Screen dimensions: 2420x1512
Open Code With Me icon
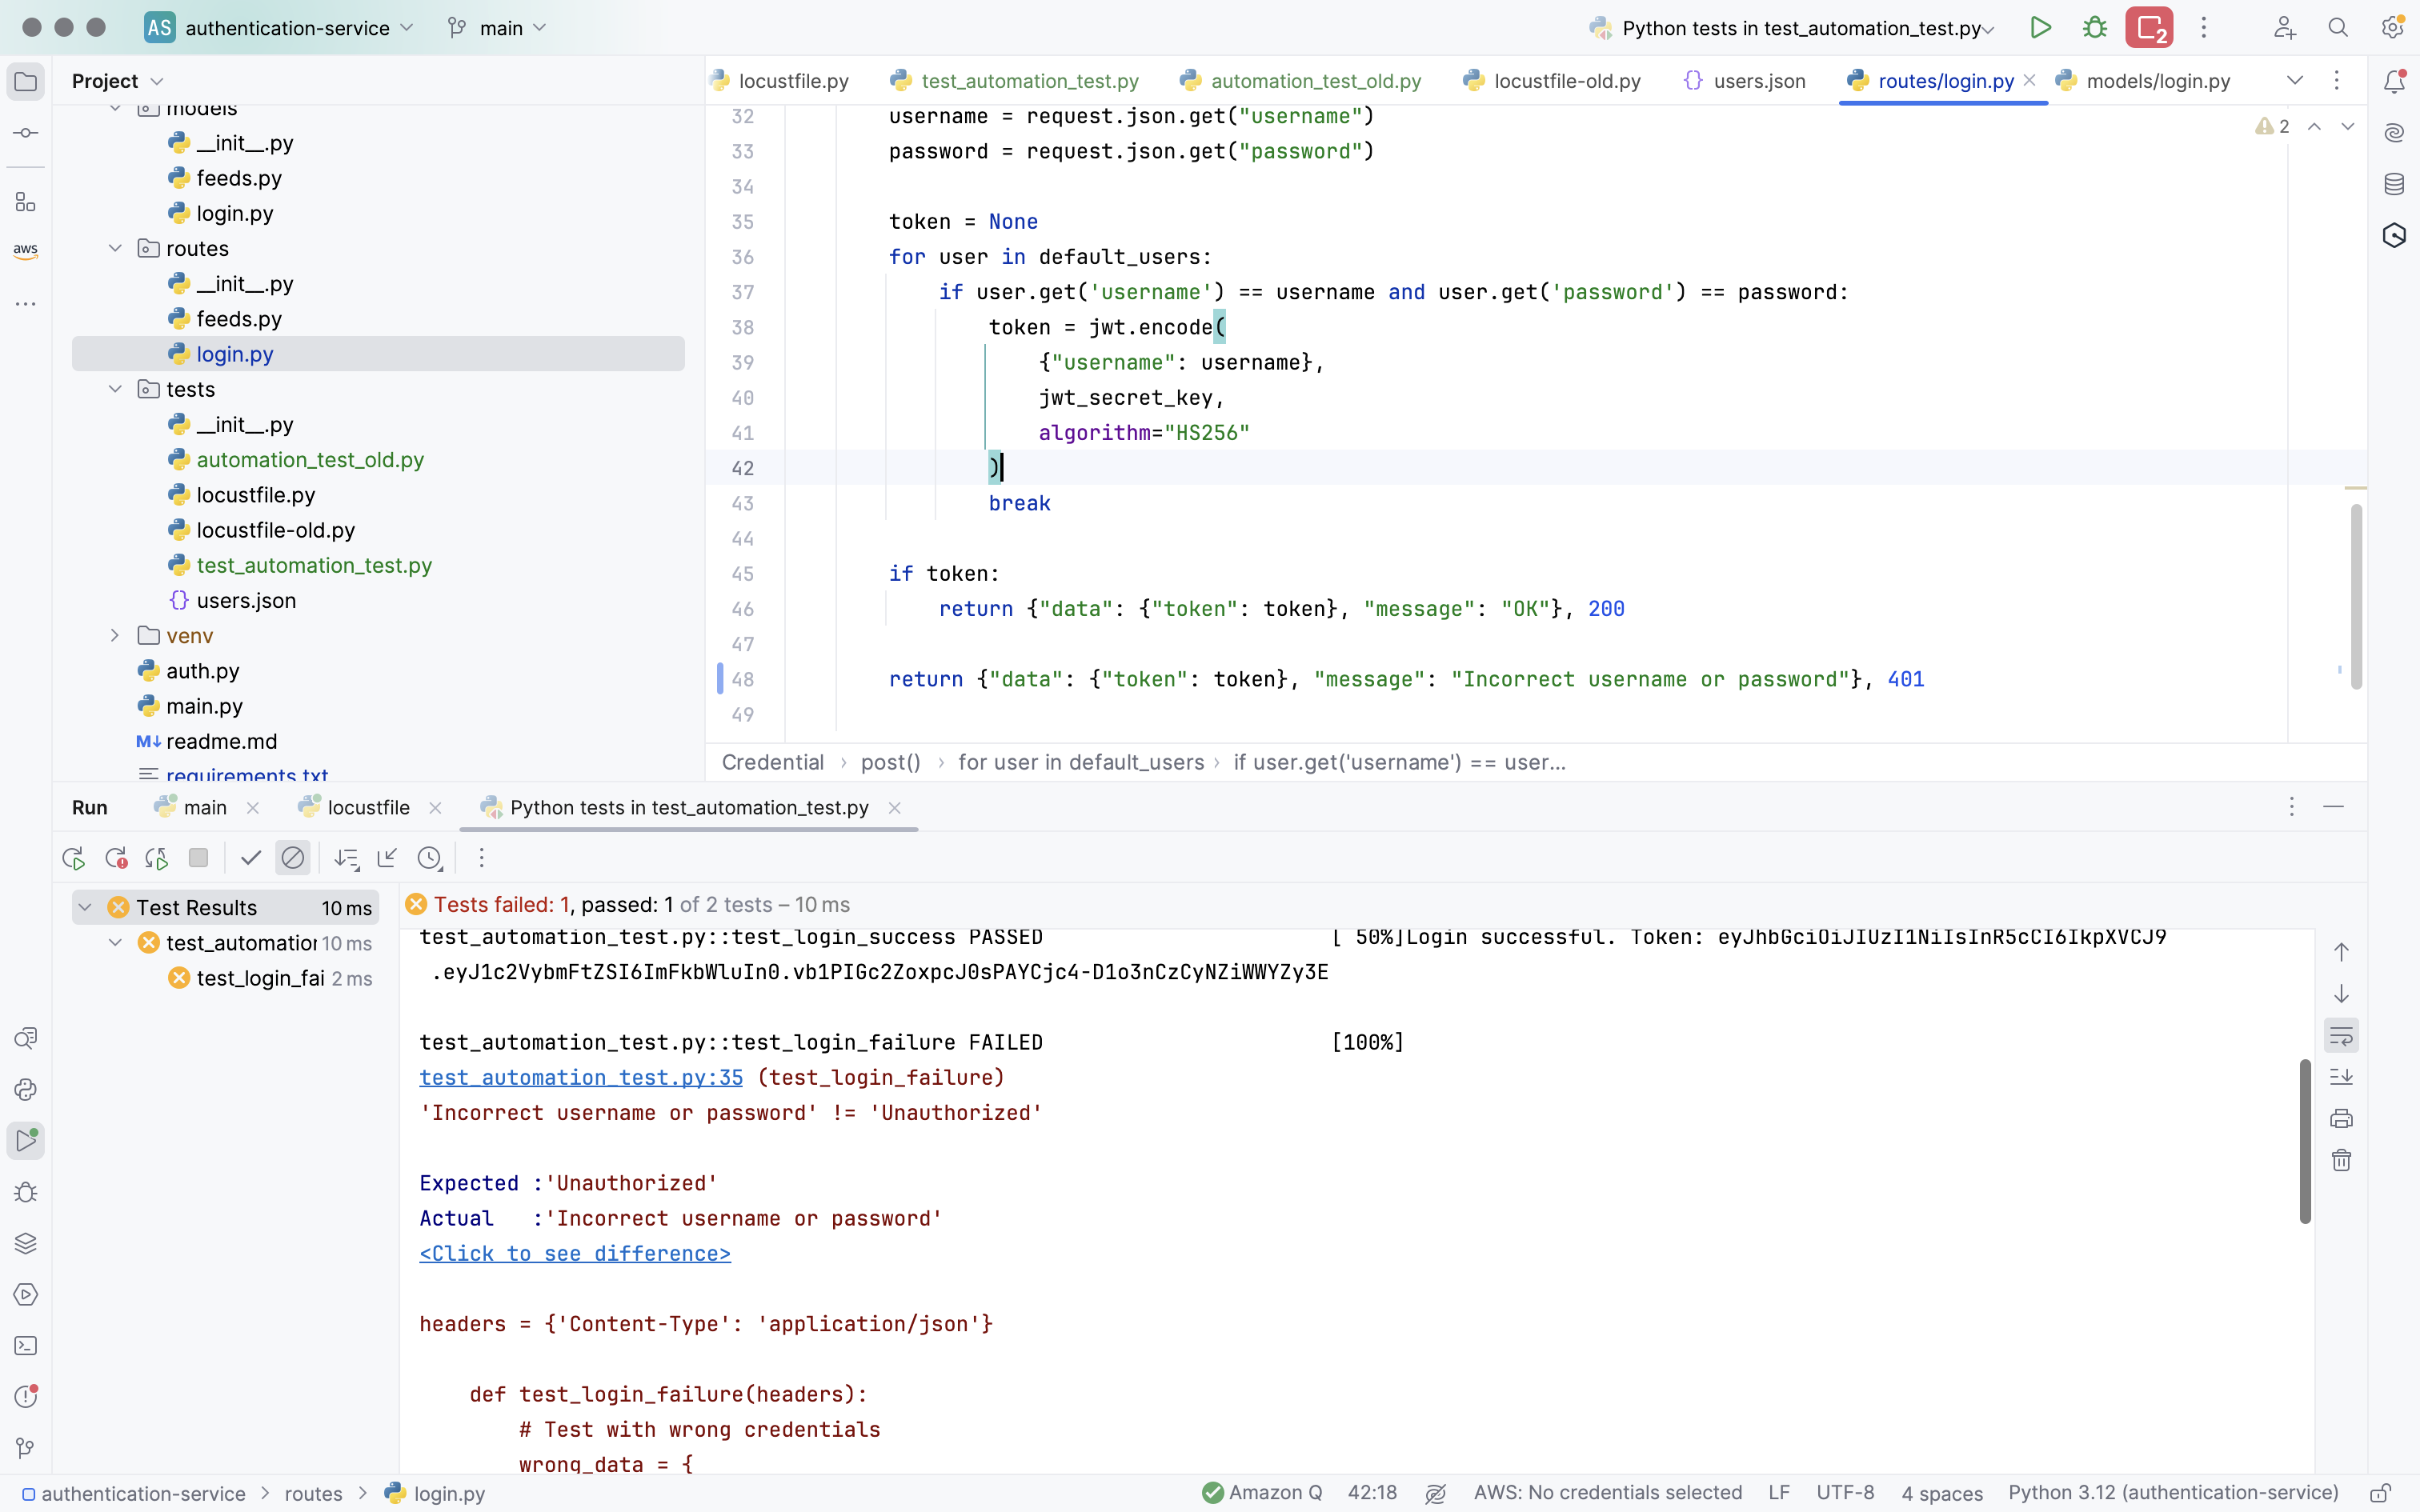click(2284, 28)
